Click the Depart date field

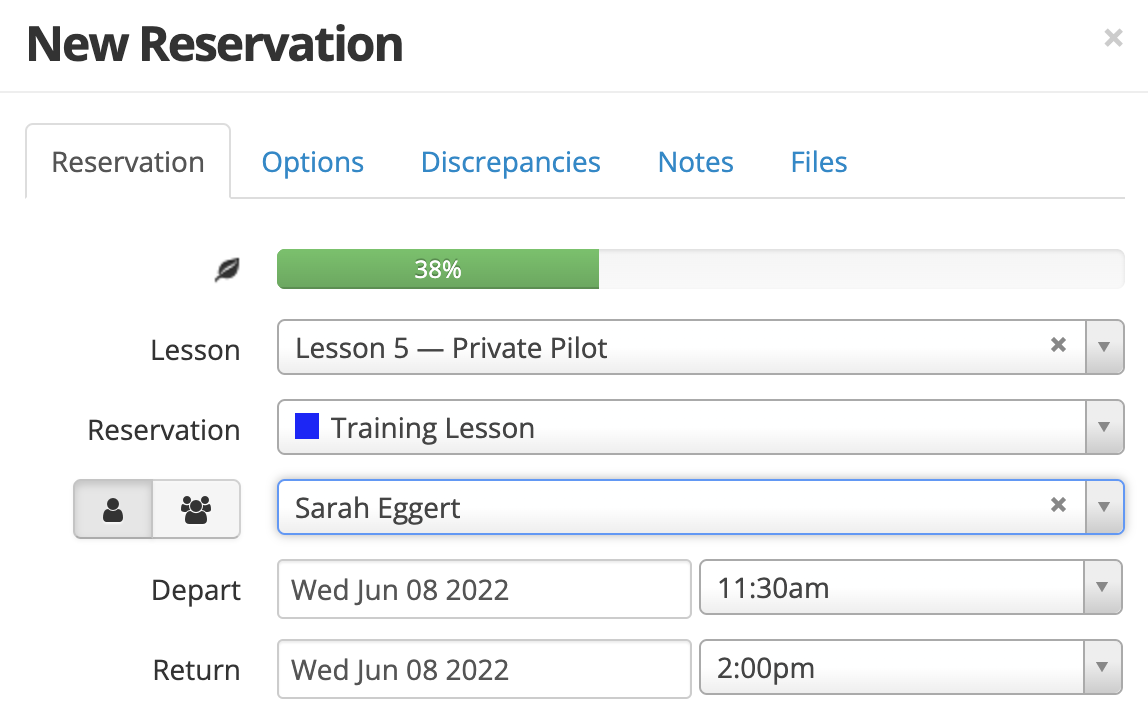(x=484, y=589)
